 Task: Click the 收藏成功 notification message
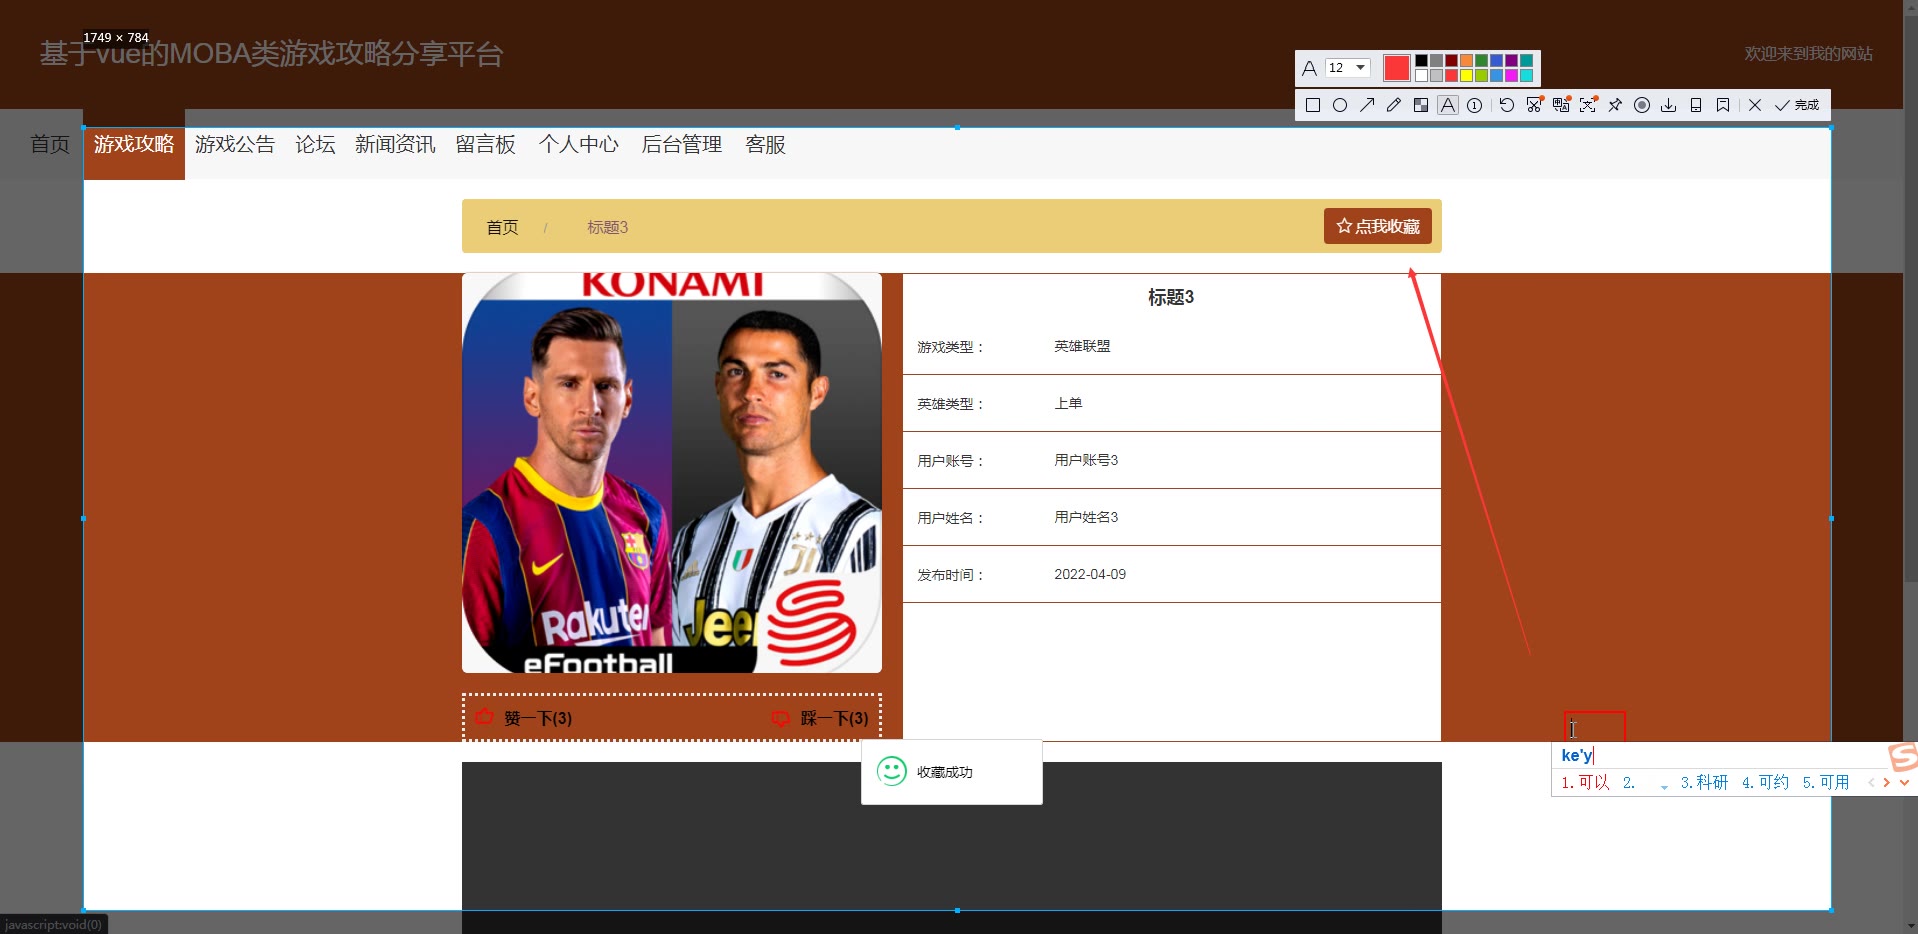click(952, 772)
